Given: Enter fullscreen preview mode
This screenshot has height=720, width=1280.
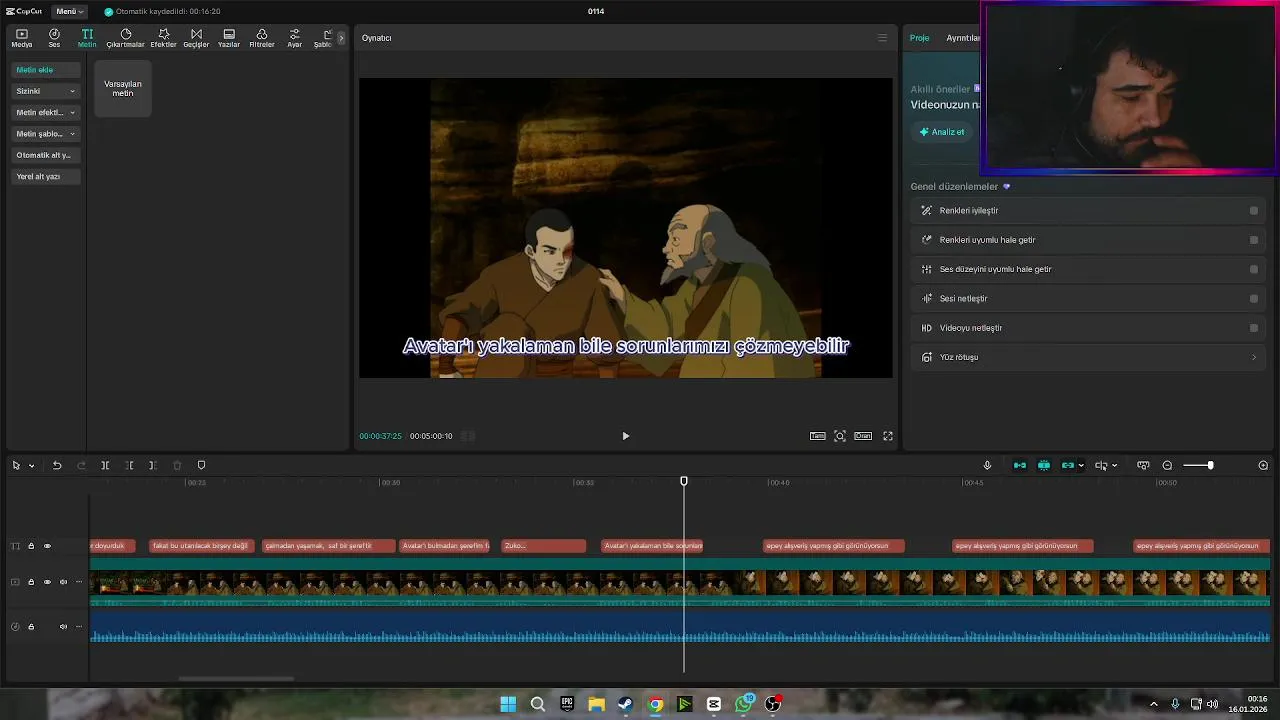Looking at the screenshot, I should coord(888,436).
